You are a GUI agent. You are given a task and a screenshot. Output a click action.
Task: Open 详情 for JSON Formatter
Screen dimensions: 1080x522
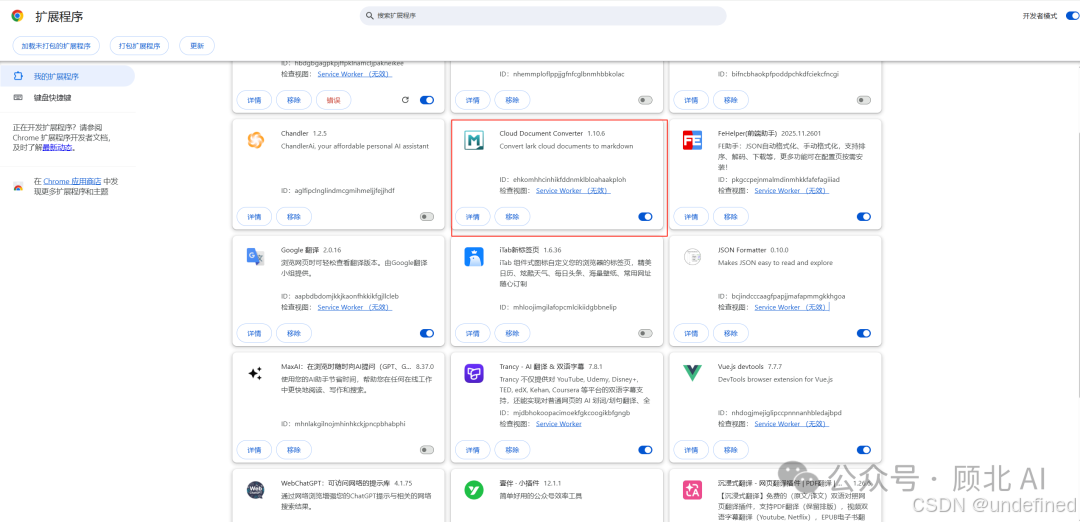tap(691, 333)
